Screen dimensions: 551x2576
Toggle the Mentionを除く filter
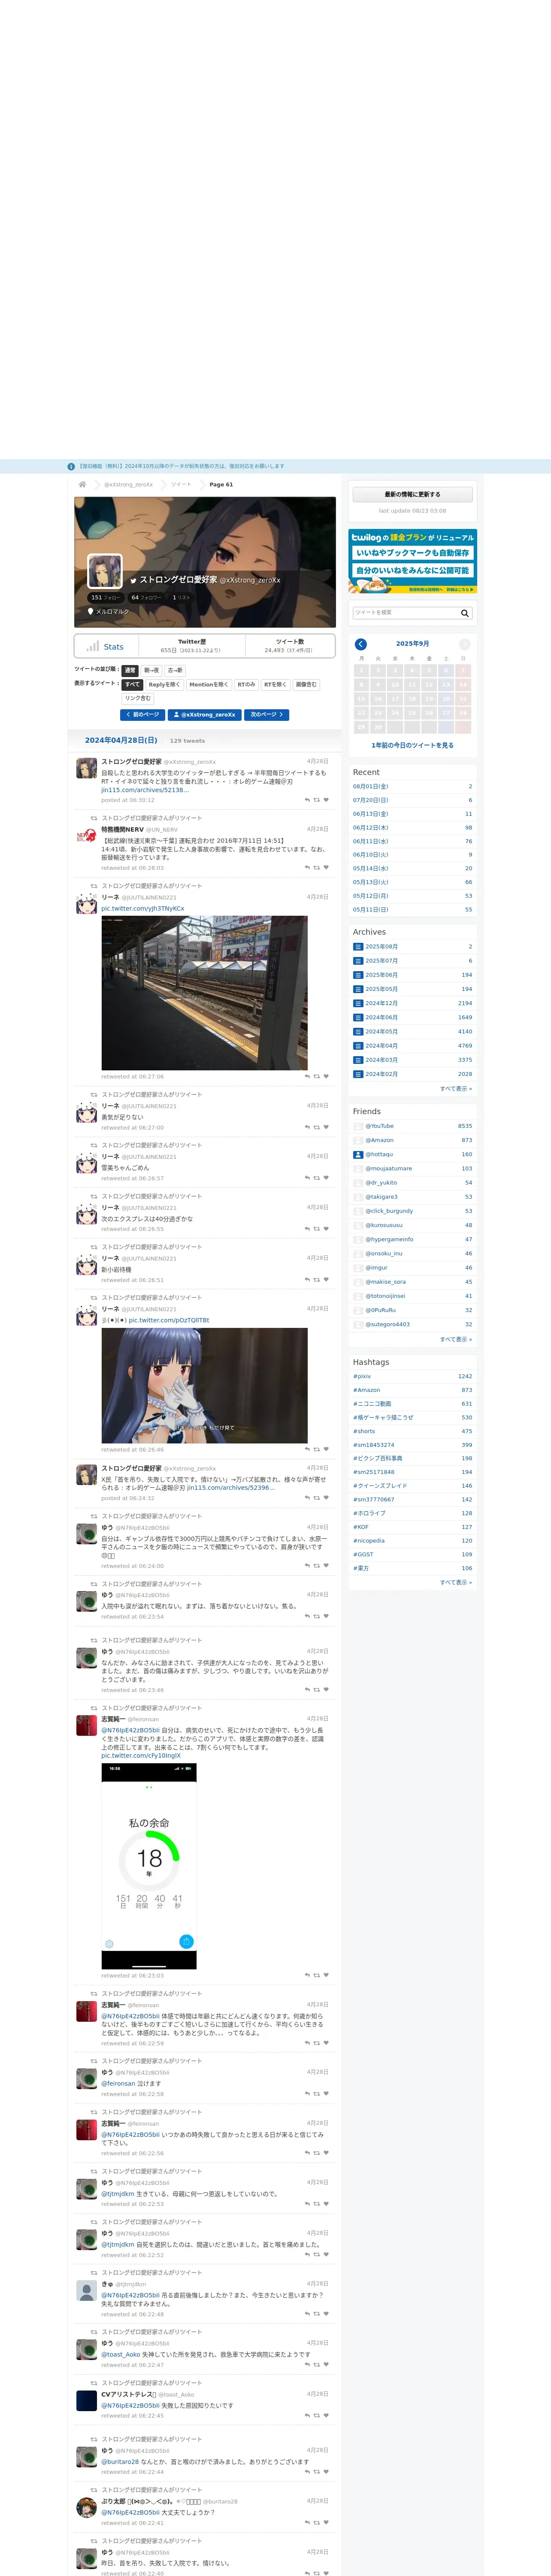(x=209, y=685)
